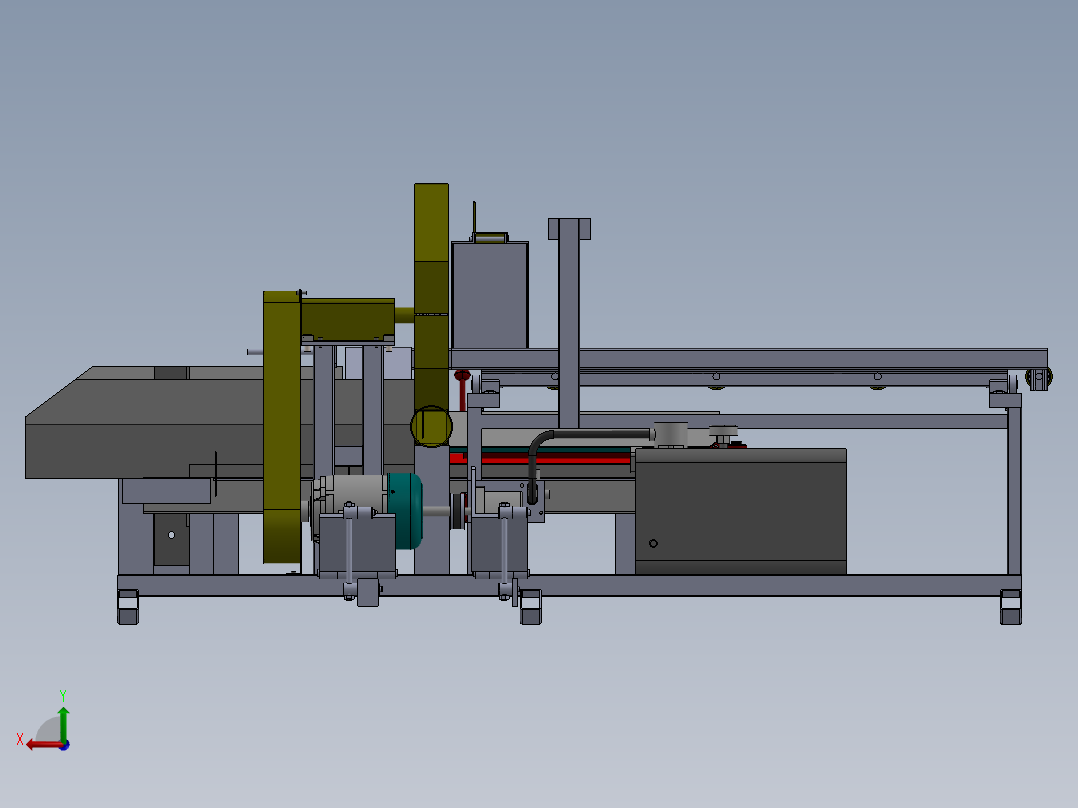Screen dimensions: 1078x808
Task: Select the upper long horizontal rail
Action: 748,358
